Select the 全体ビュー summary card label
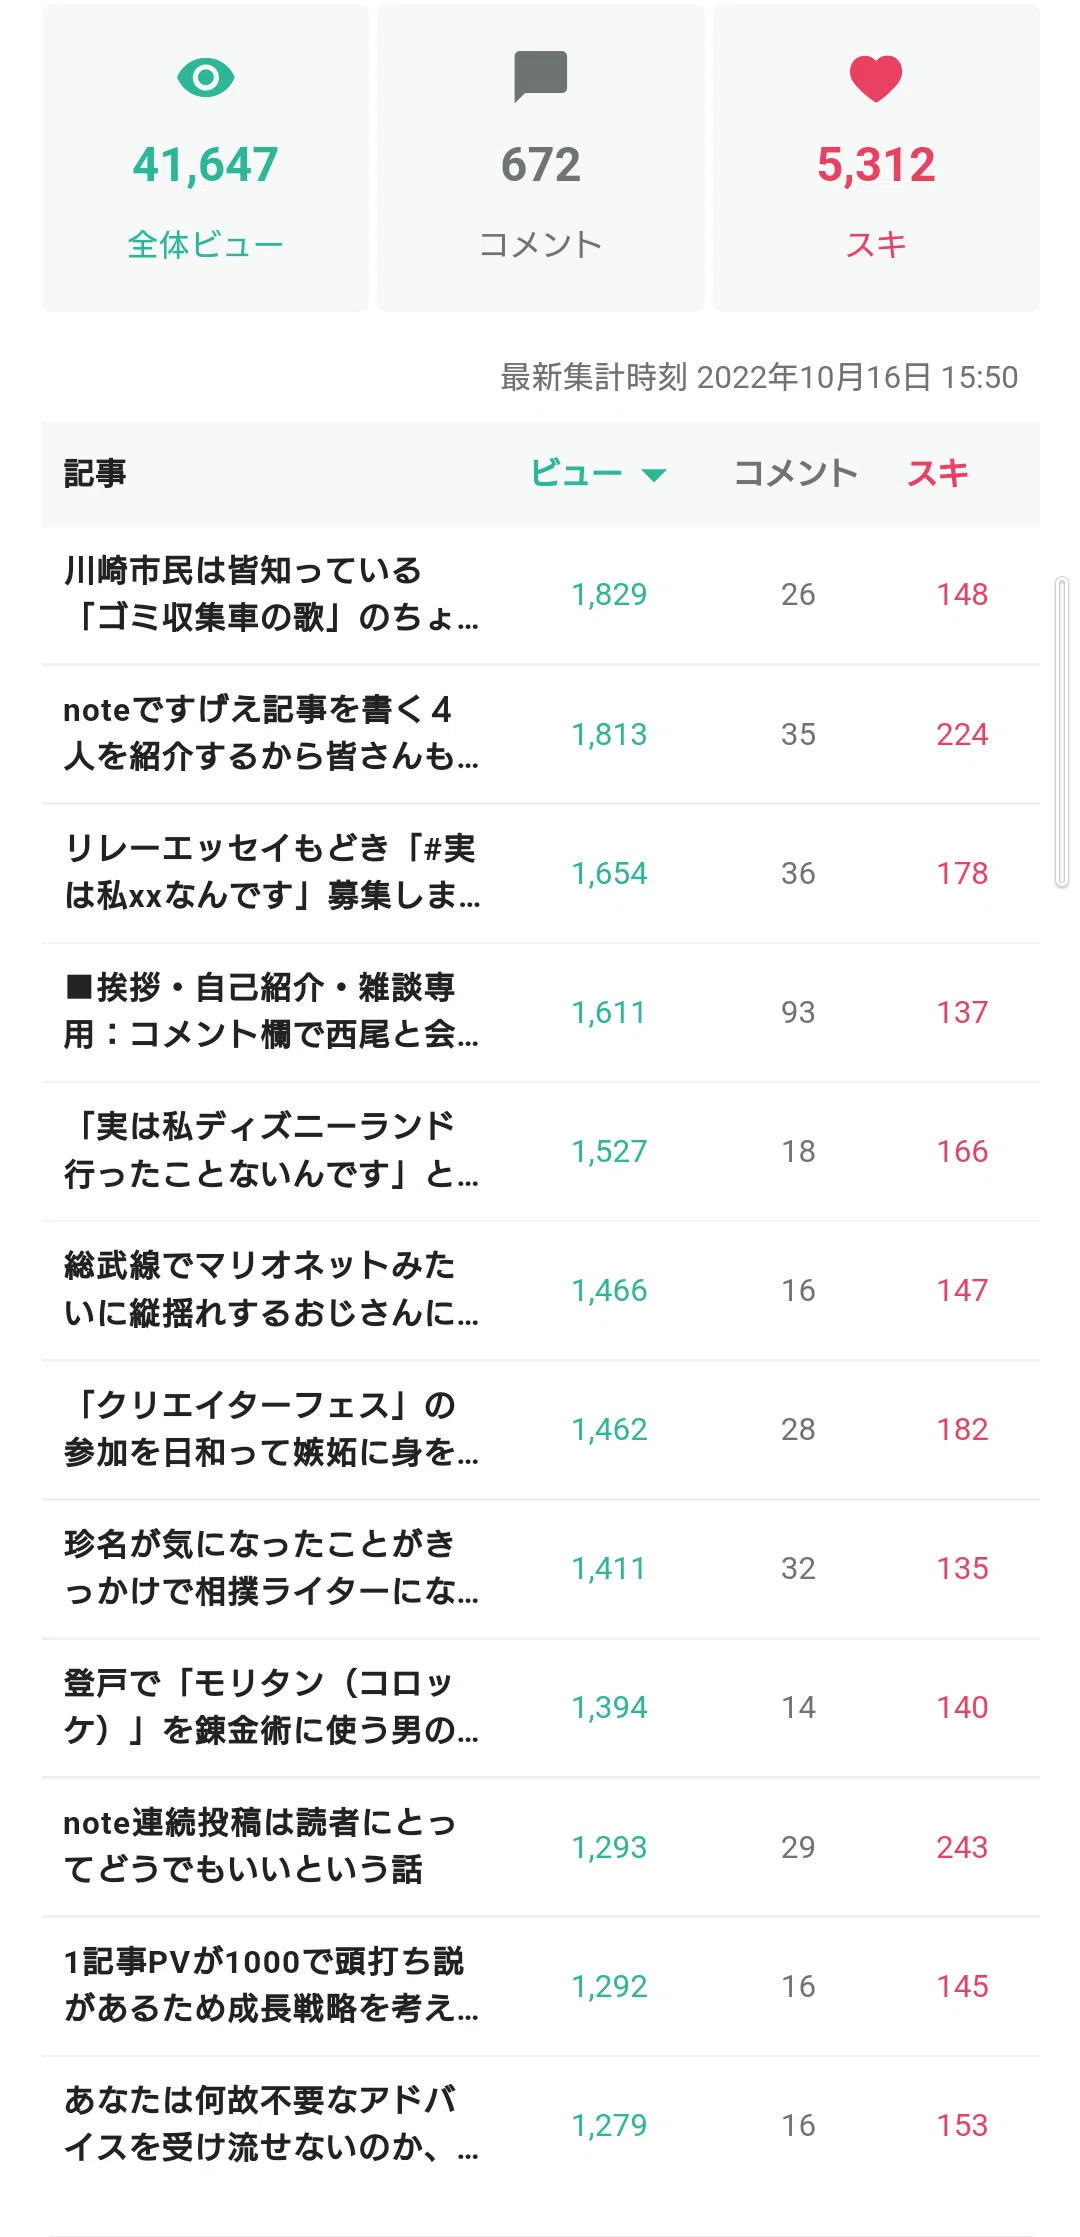This screenshot has width=1080, height=2237. (x=205, y=244)
